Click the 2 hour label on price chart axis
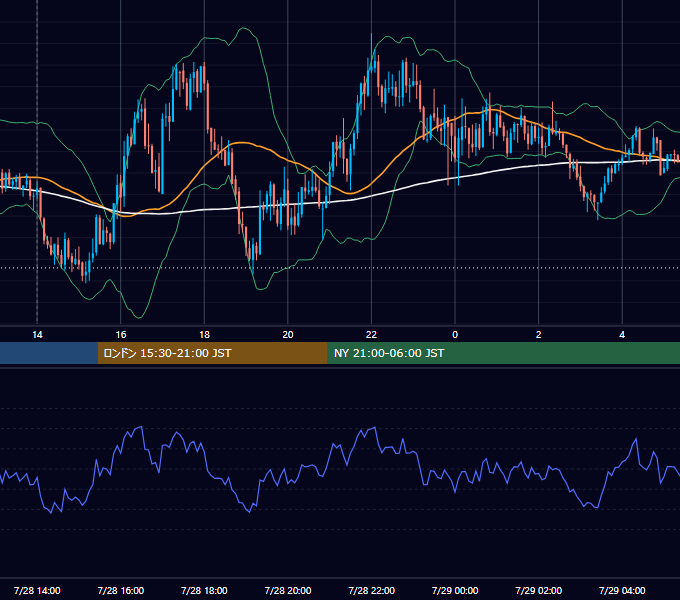This screenshot has width=680, height=600. point(539,335)
